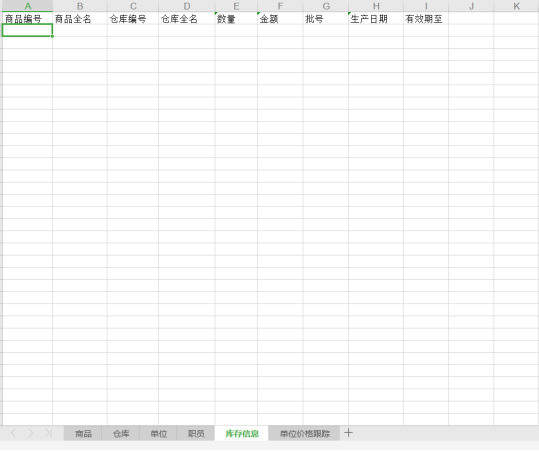Click the 批号 cell in column G
The height and width of the screenshot is (451, 539).
tap(326, 19)
